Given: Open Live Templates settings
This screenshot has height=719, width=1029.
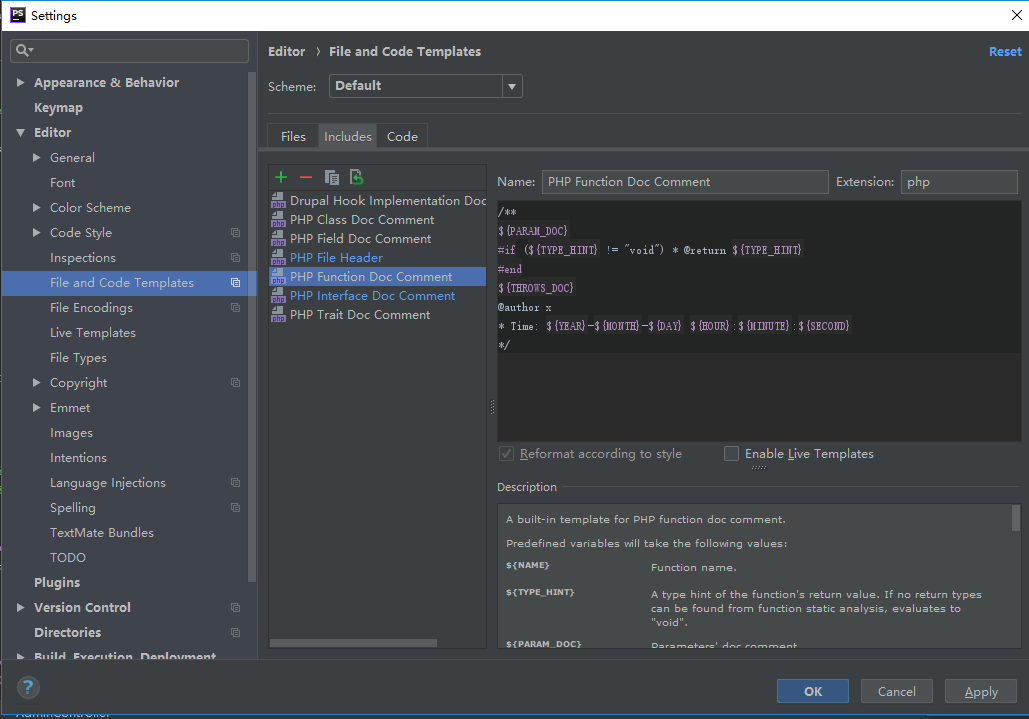Looking at the screenshot, I should [93, 333].
